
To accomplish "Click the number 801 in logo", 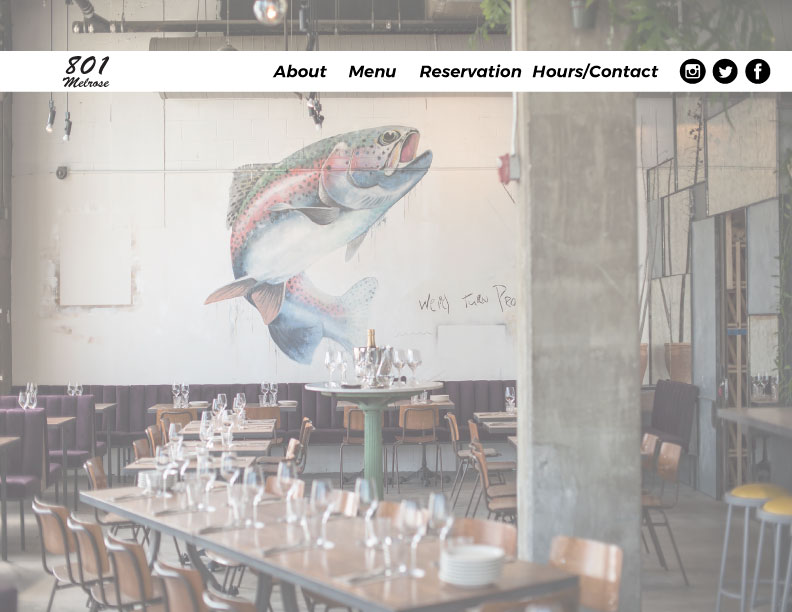I will (x=87, y=65).
